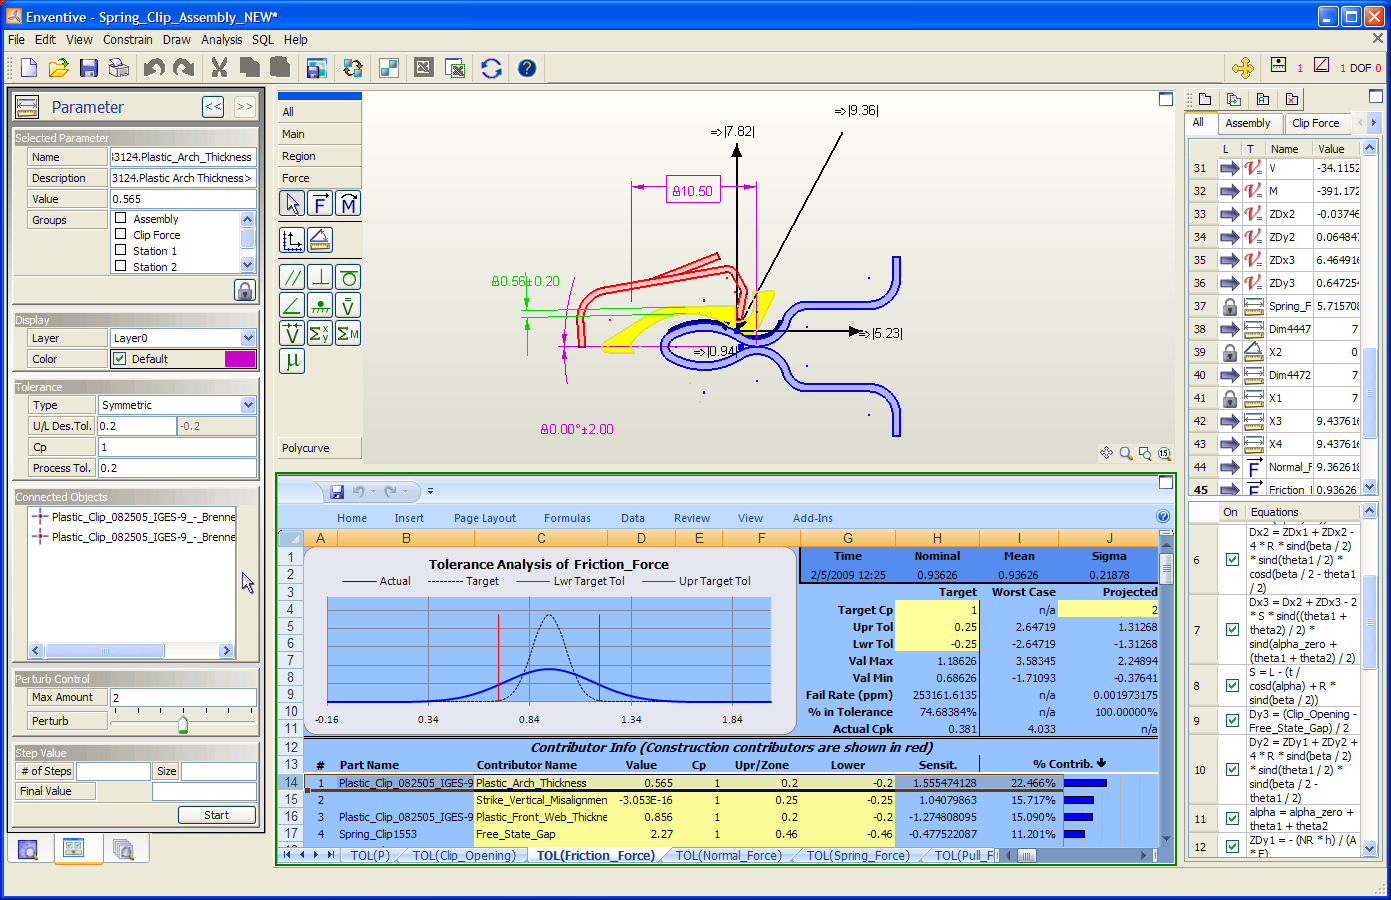The width and height of the screenshot is (1391, 900).
Task: Select the friction (μ) constraint tool
Action: (292, 361)
